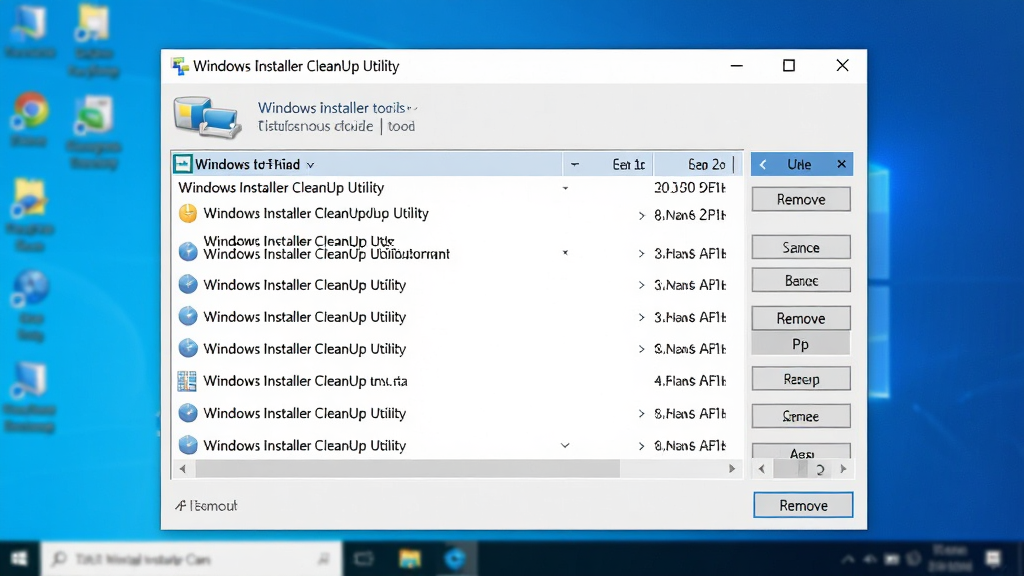Click the taskbar search box

[191, 559]
